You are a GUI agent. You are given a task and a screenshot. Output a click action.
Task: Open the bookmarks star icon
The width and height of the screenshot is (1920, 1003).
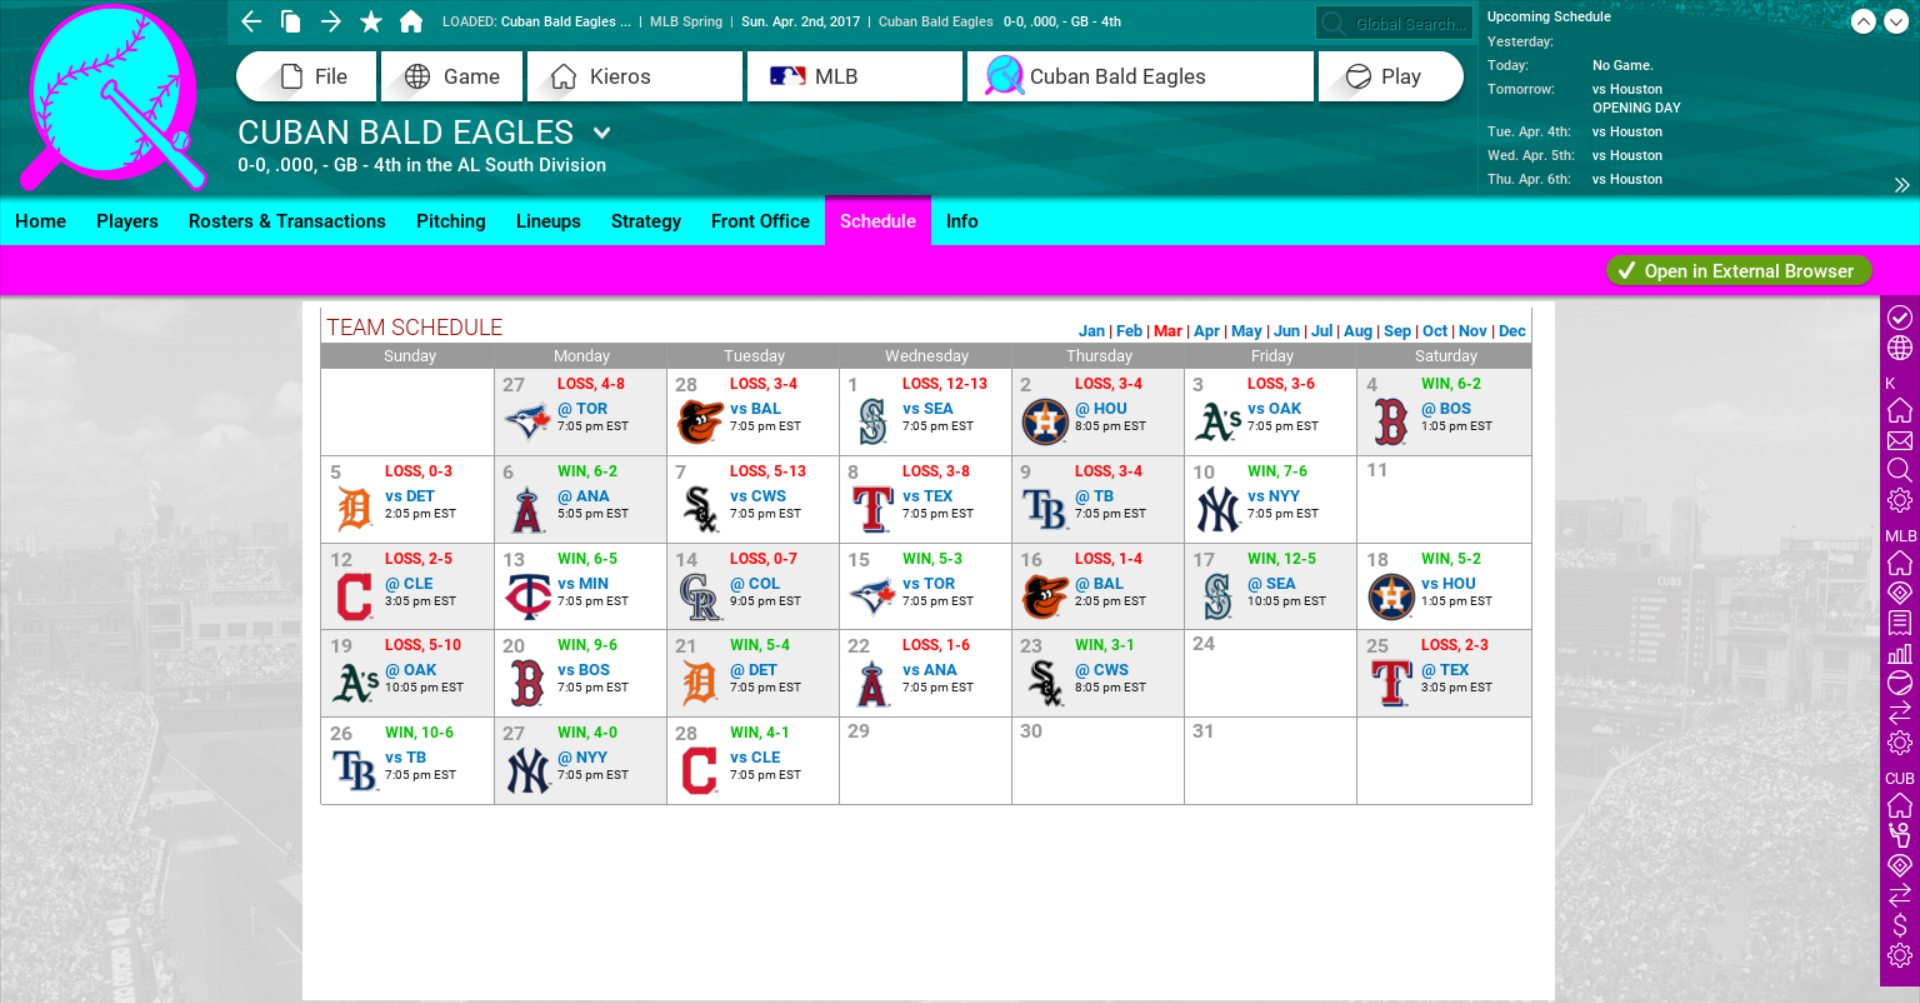click(371, 21)
